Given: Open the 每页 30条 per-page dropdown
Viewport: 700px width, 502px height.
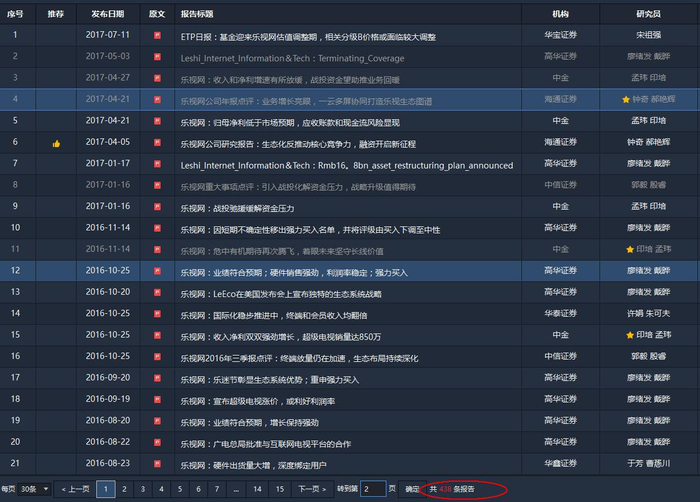Looking at the screenshot, I should 35,489.
